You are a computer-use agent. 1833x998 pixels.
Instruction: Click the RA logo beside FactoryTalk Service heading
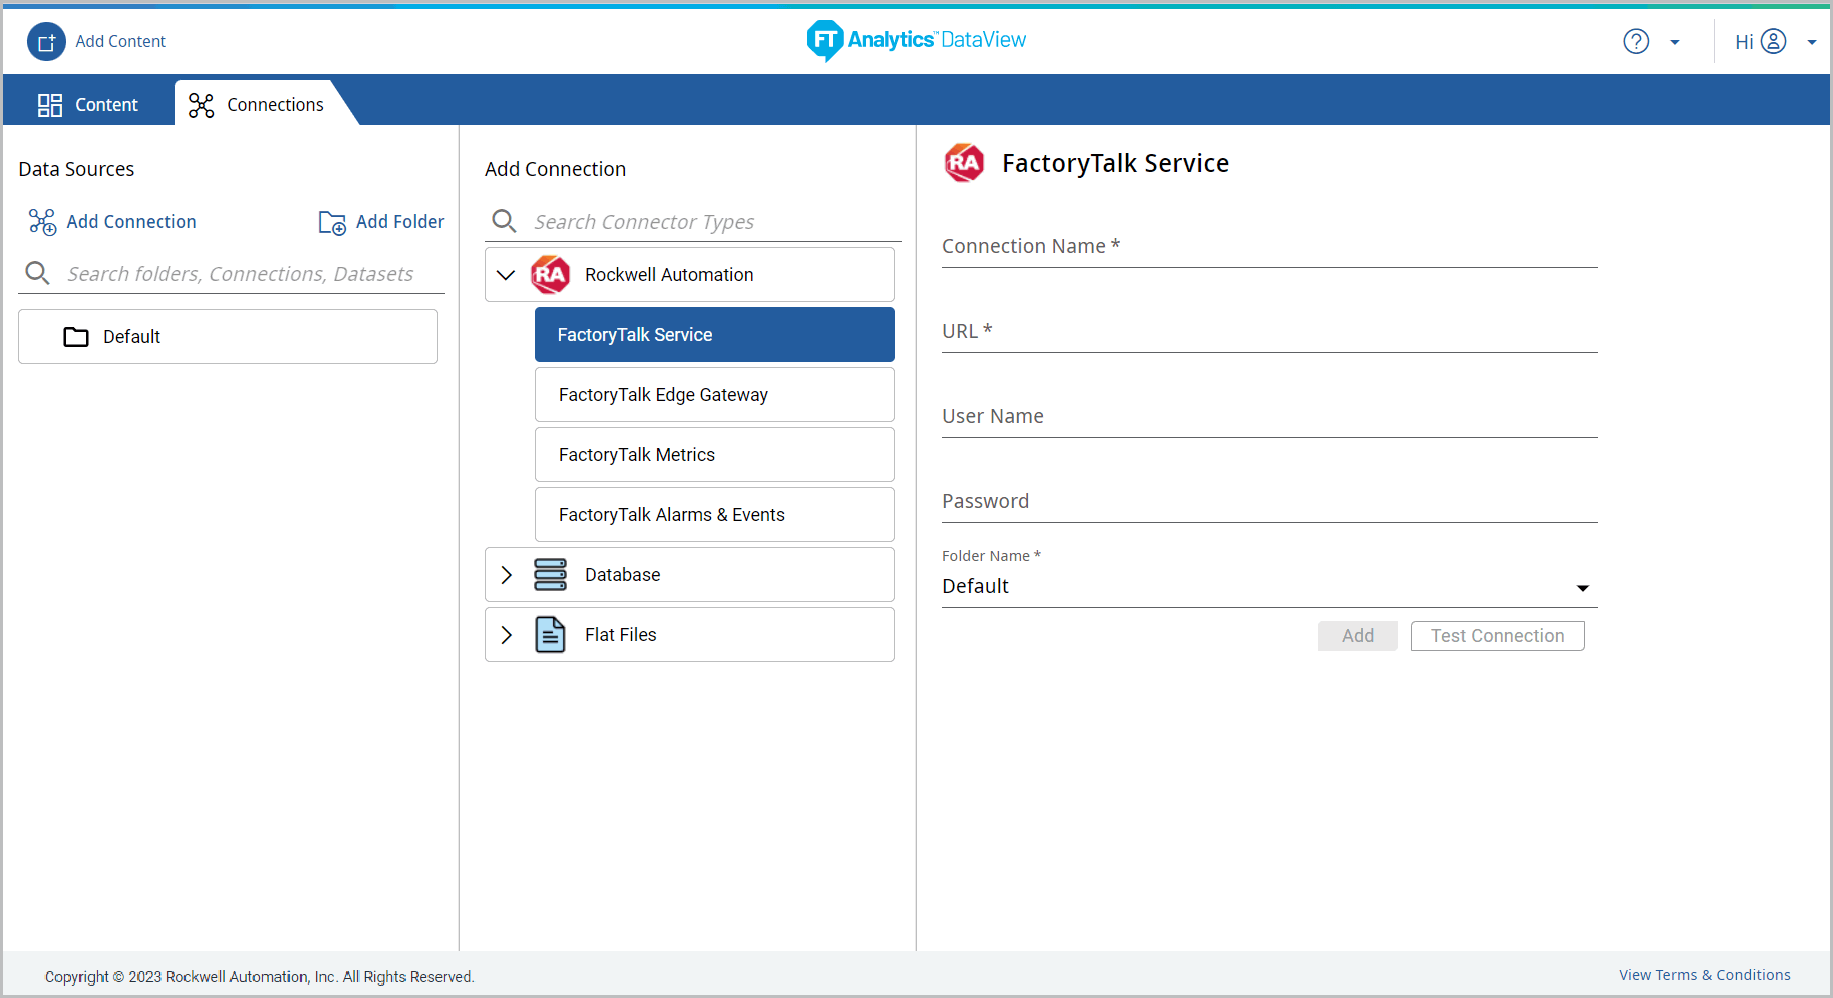coord(964,163)
